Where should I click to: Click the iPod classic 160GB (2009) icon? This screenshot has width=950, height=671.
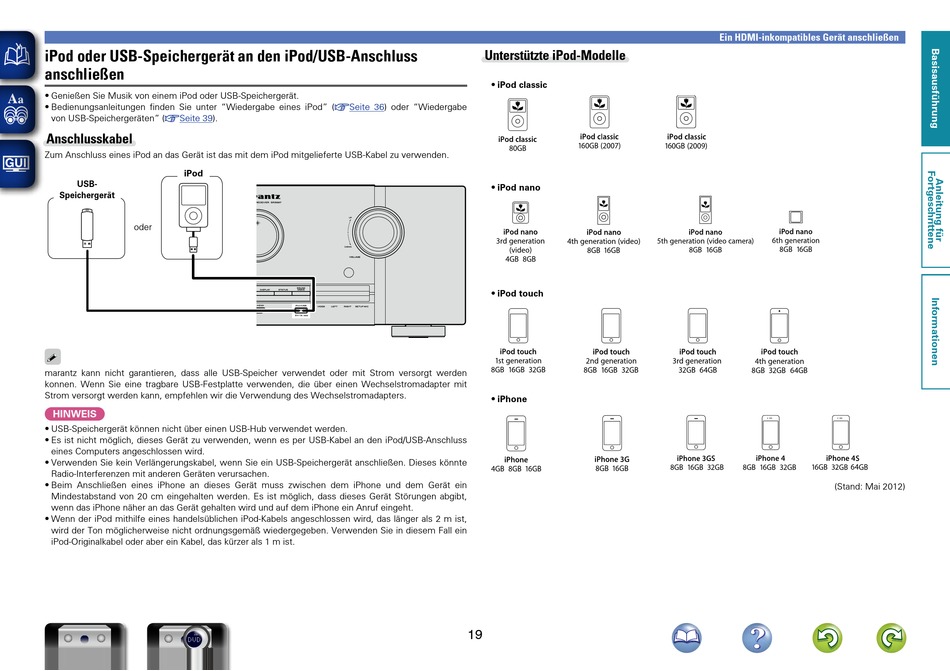pos(686,112)
